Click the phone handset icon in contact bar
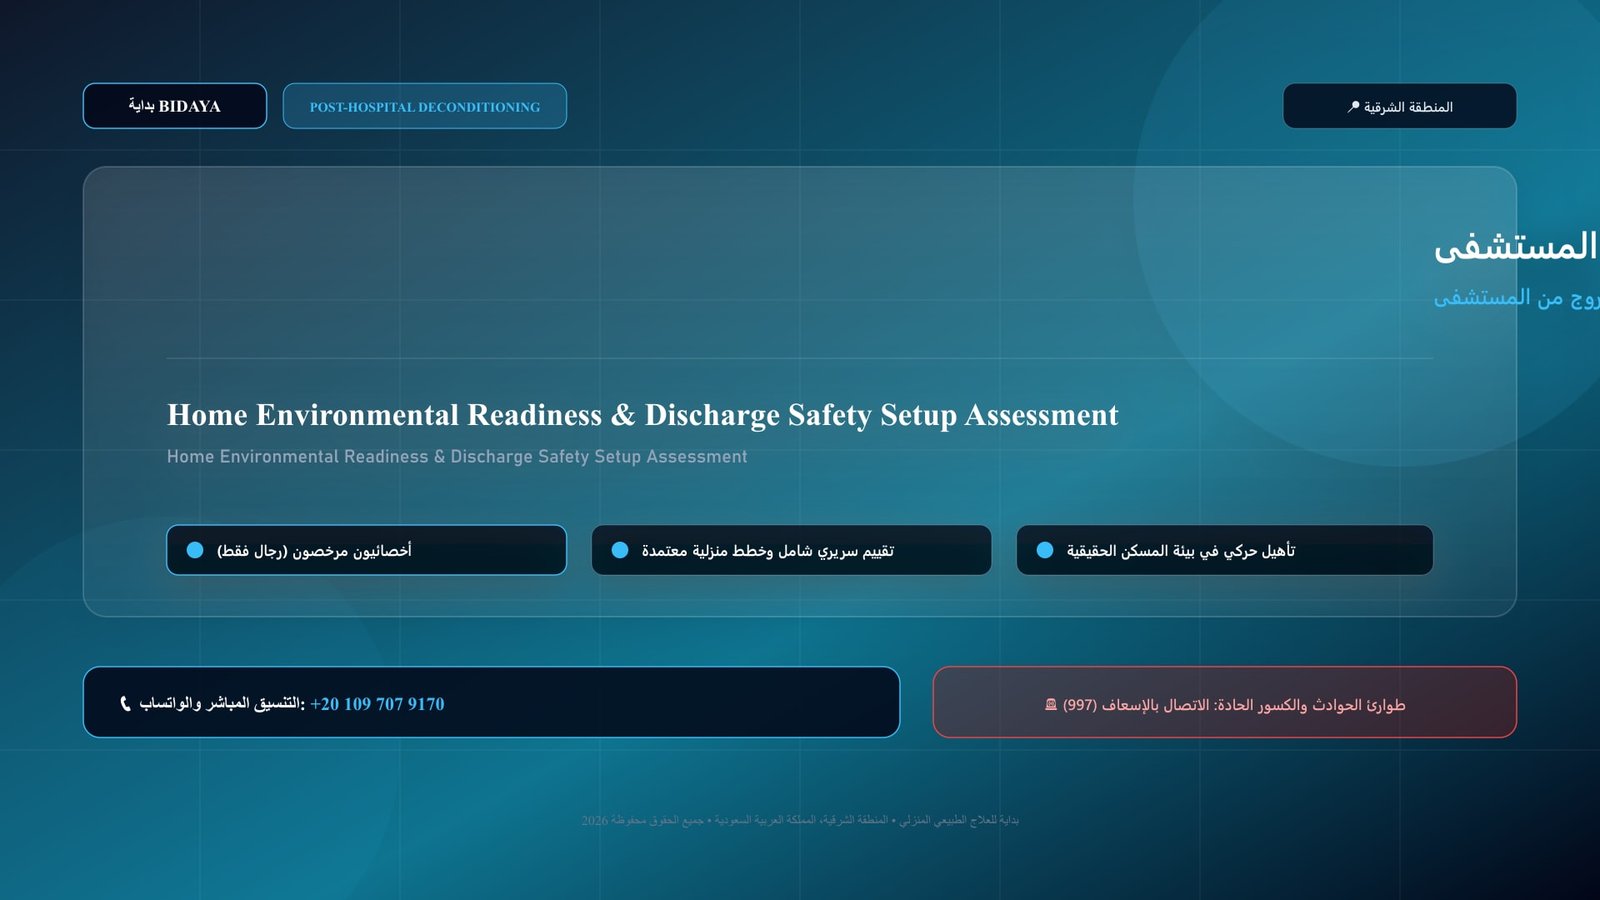Image resolution: width=1600 pixels, height=900 pixels. tap(125, 704)
